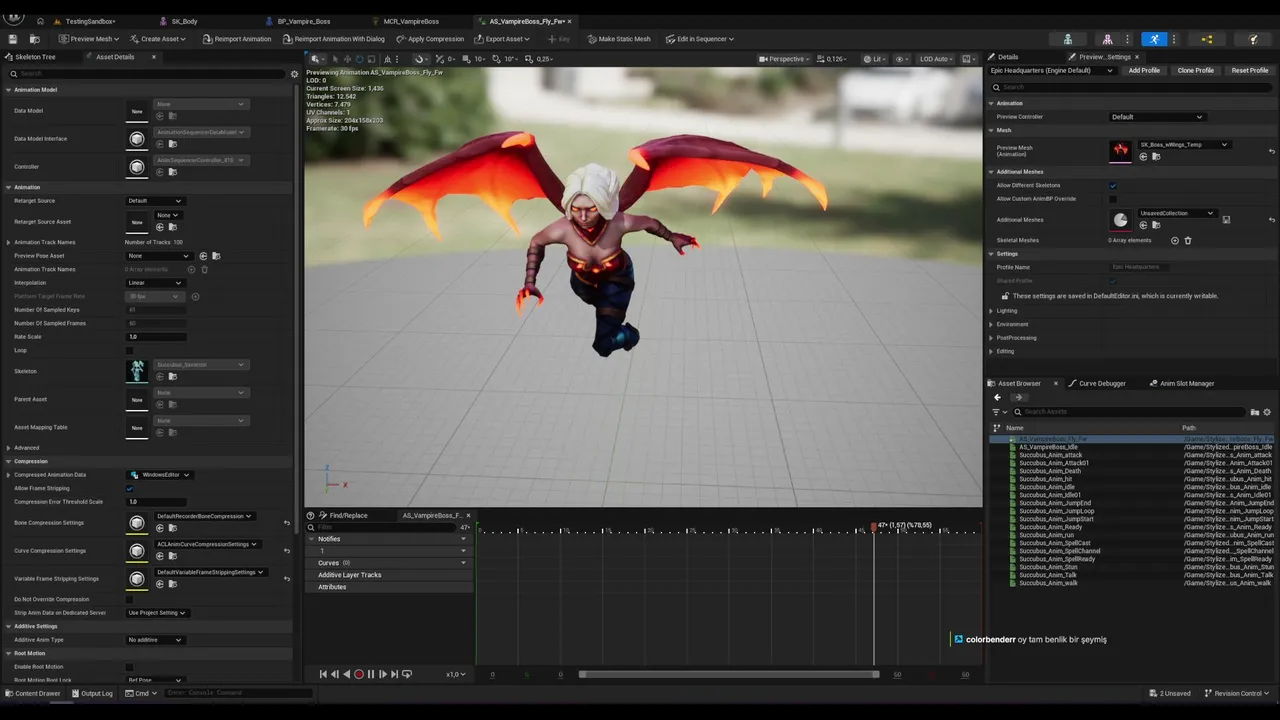This screenshot has height=720, width=1280.
Task: Jump to the end of the animation
Action: 395,674
